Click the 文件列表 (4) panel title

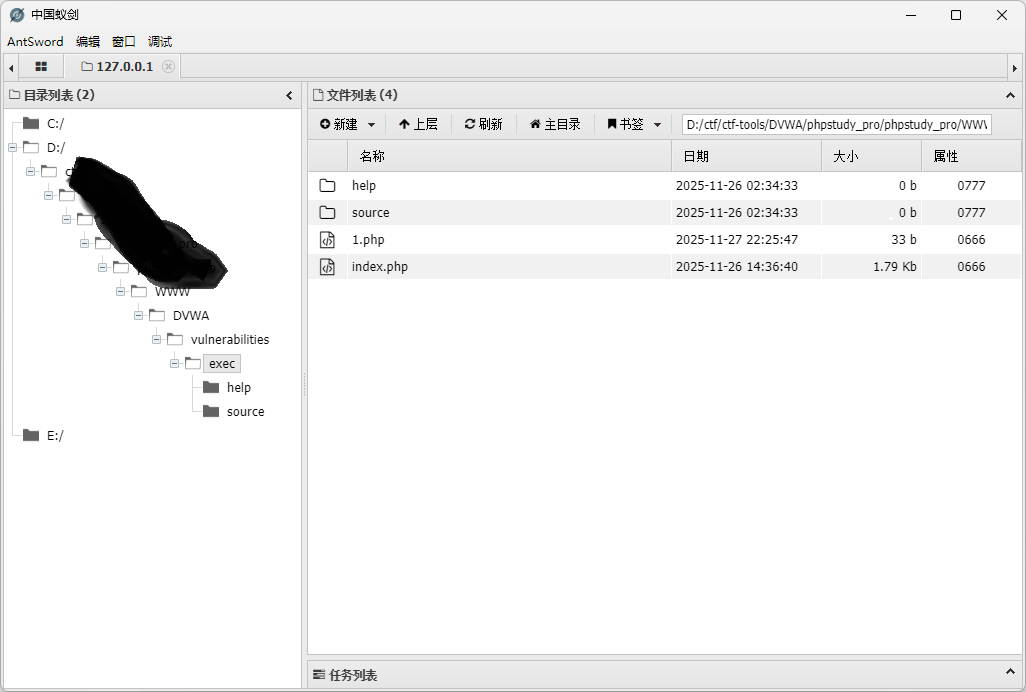(x=362, y=95)
